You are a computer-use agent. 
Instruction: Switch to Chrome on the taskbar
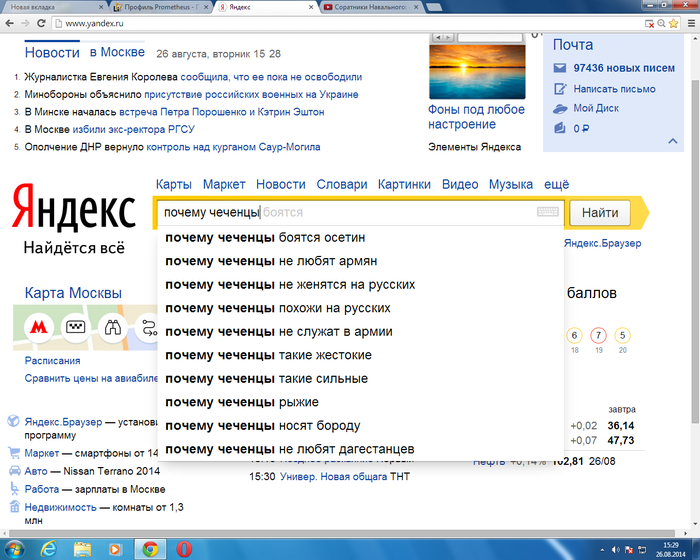[x=150, y=549]
